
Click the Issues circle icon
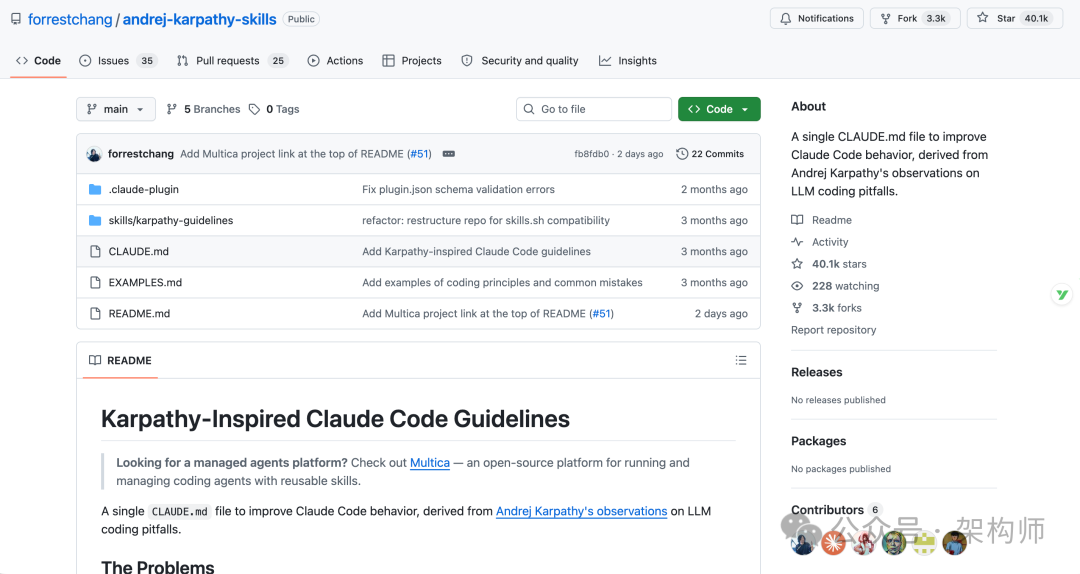pyautogui.click(x=85, y=61)
